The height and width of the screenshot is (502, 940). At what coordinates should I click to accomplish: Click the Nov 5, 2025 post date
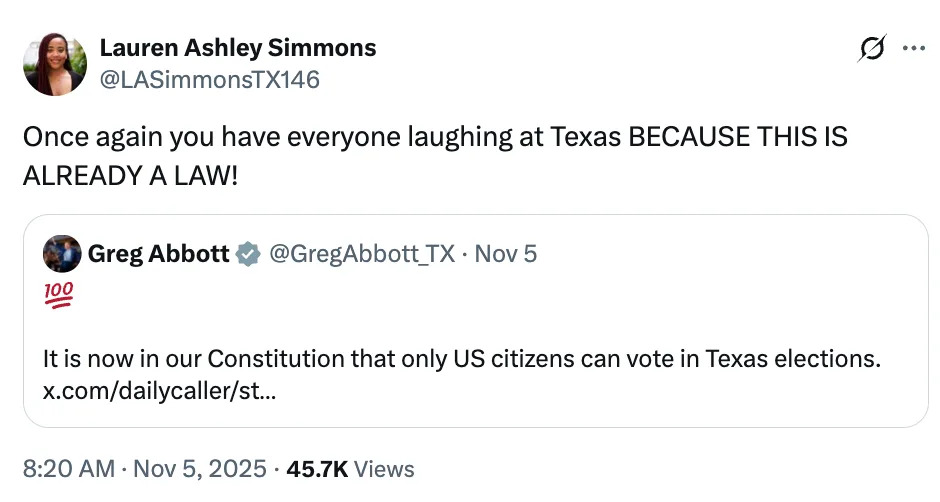201,468
